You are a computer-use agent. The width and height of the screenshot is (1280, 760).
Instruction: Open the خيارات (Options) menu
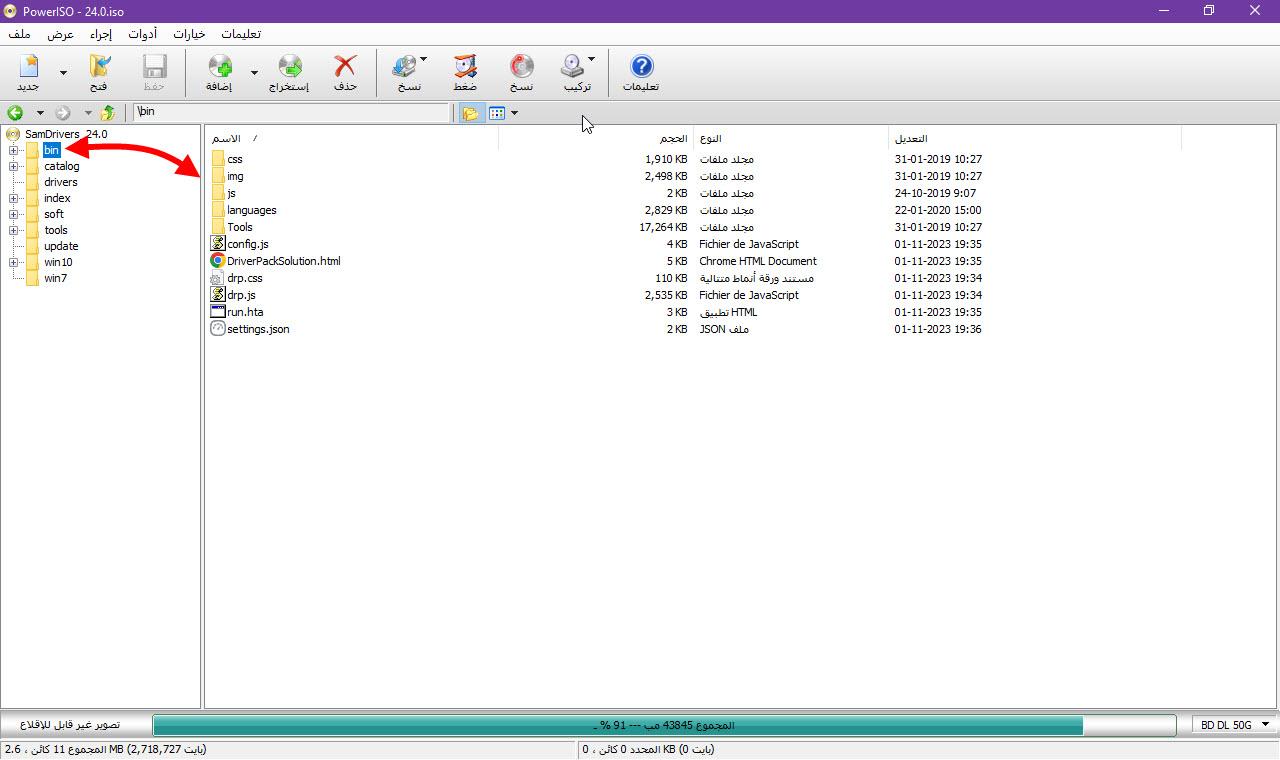[189, 34]
